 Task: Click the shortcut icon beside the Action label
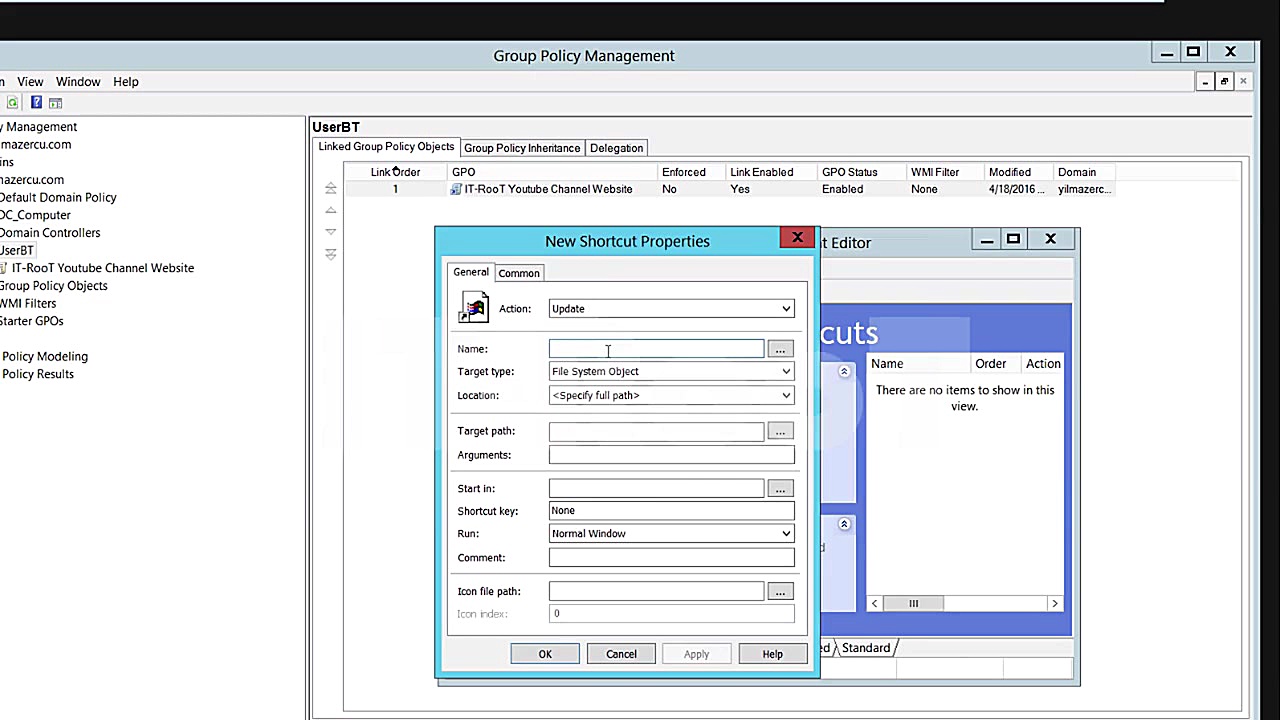coord(473,308)
